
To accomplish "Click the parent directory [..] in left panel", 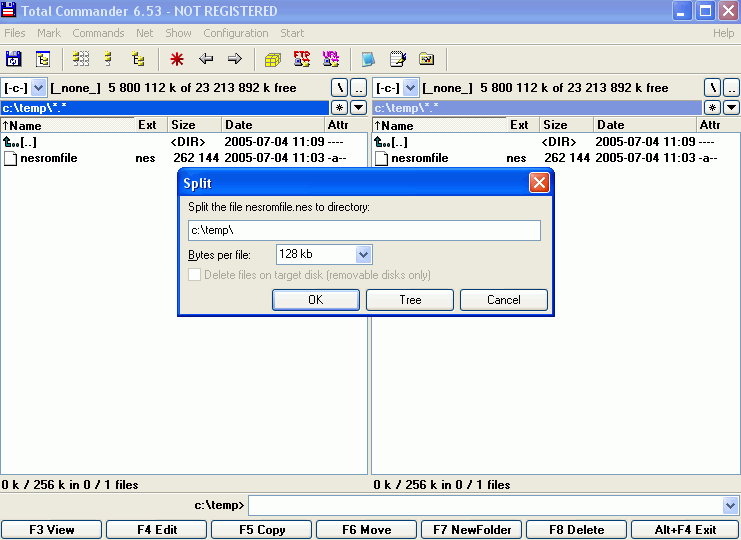I will [x=20, y=142].
